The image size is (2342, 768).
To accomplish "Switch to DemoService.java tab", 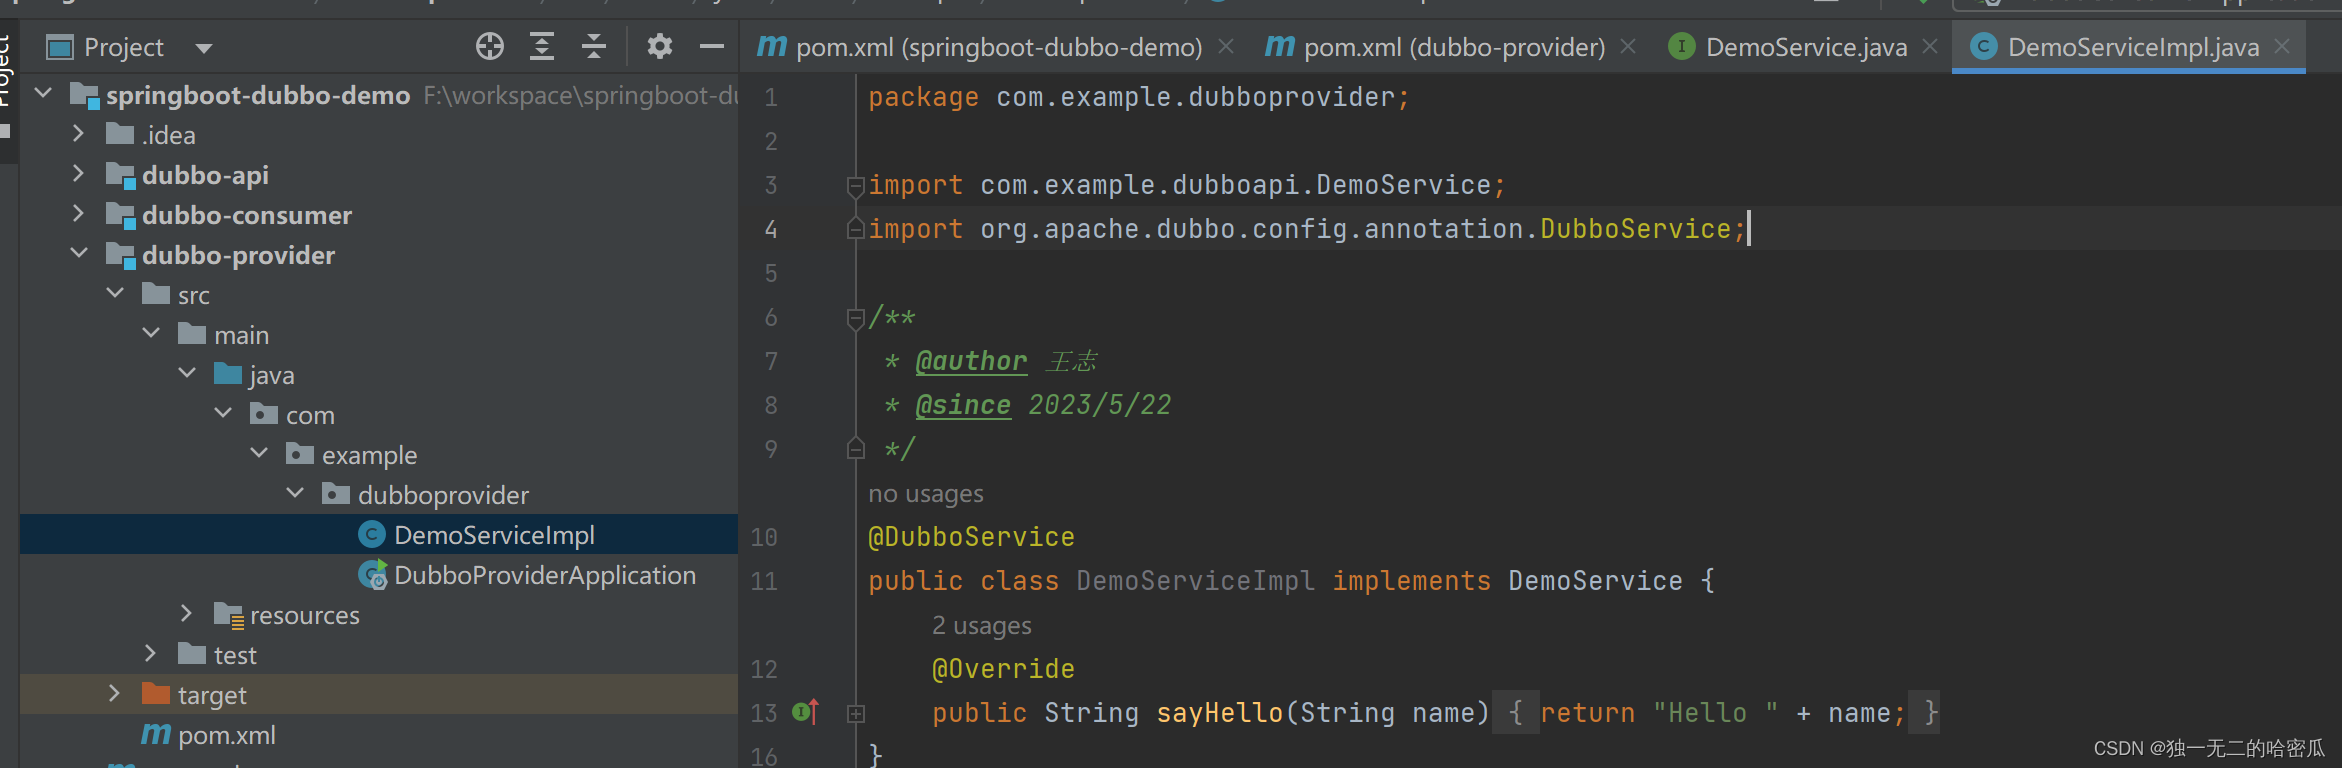I will point(1806,47).
